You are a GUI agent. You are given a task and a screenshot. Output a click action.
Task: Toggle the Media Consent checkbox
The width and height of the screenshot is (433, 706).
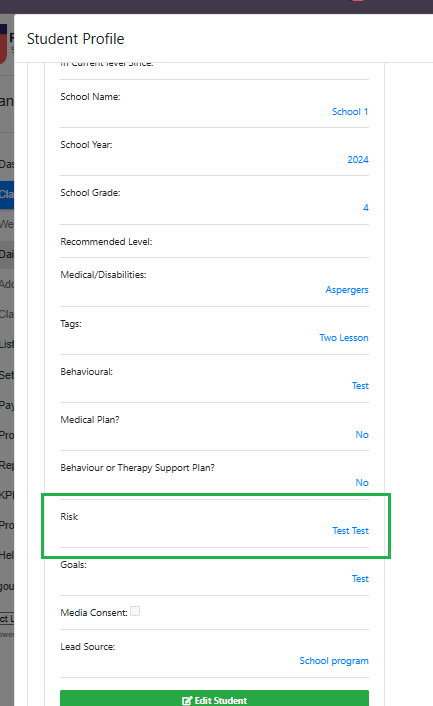point(135,611)
